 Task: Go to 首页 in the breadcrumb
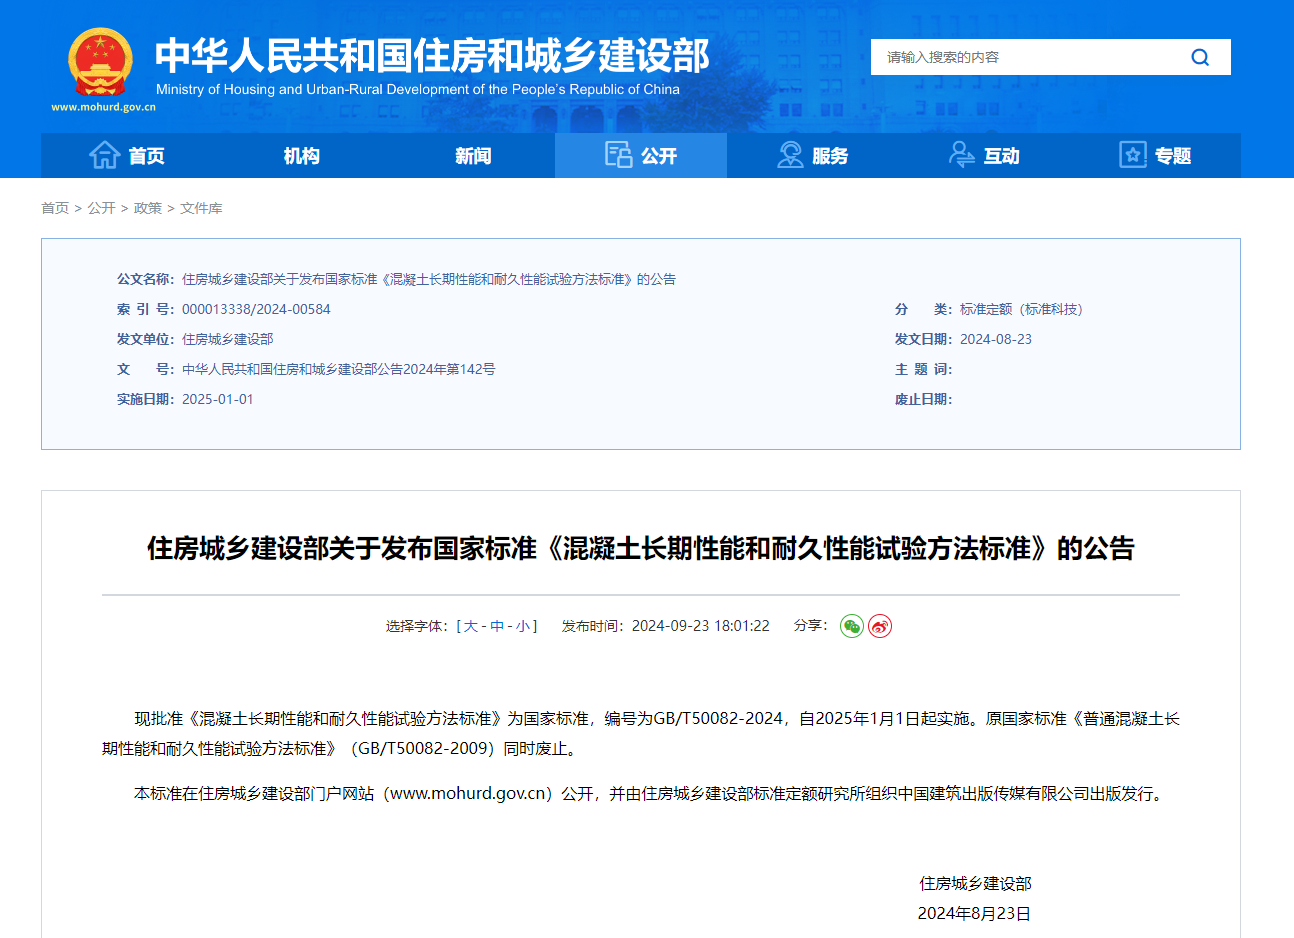(x=55, y=208)
